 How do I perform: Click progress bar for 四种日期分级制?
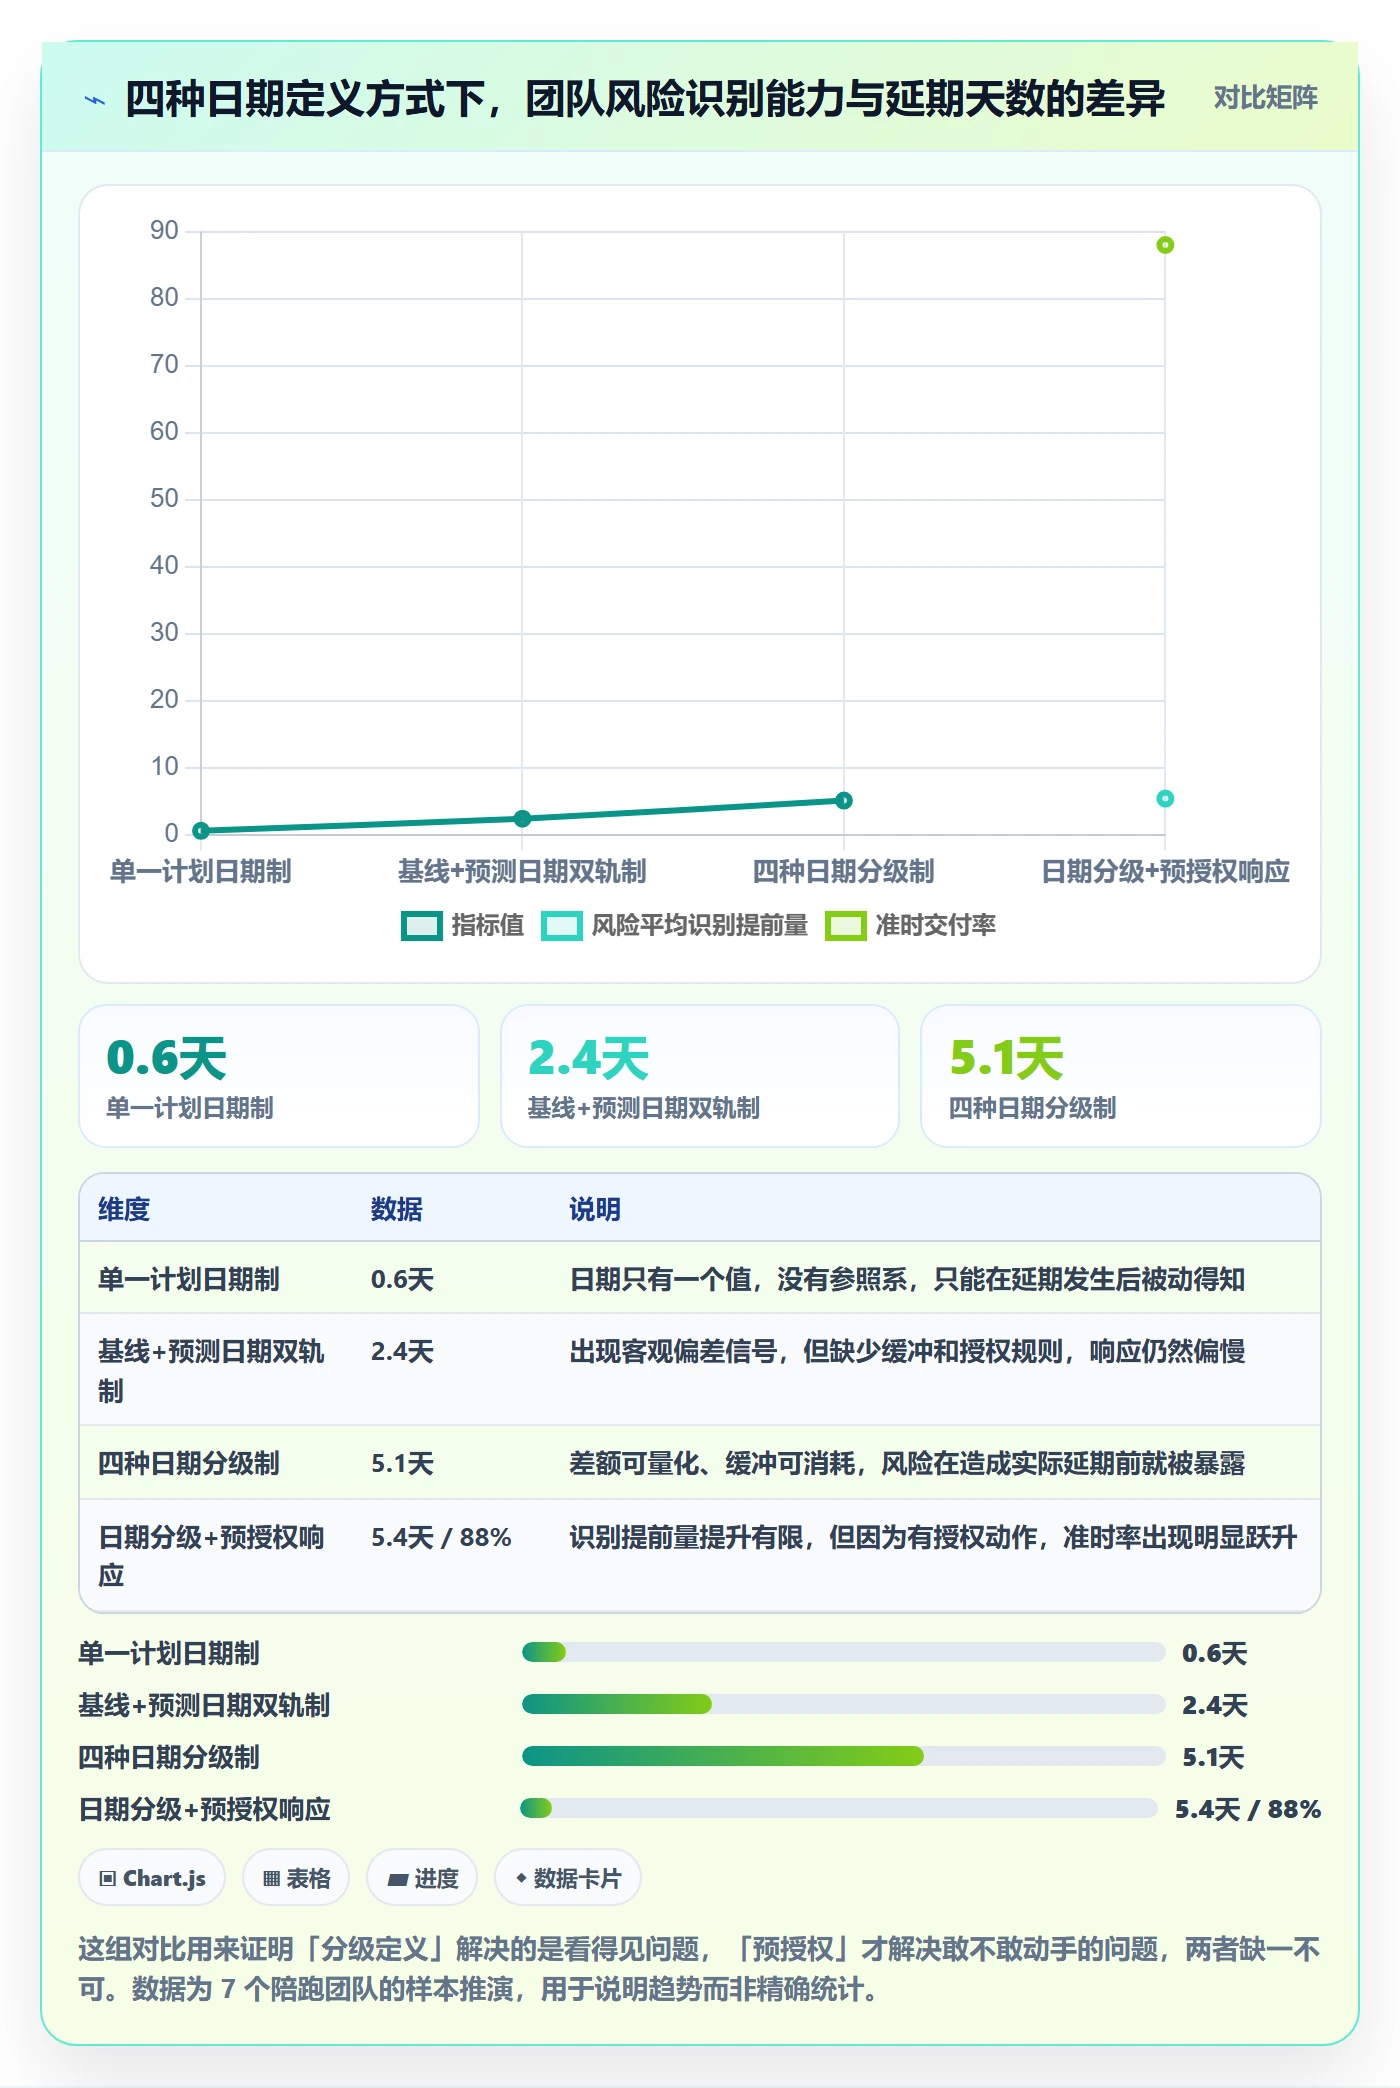click(x=843, y=1756)
